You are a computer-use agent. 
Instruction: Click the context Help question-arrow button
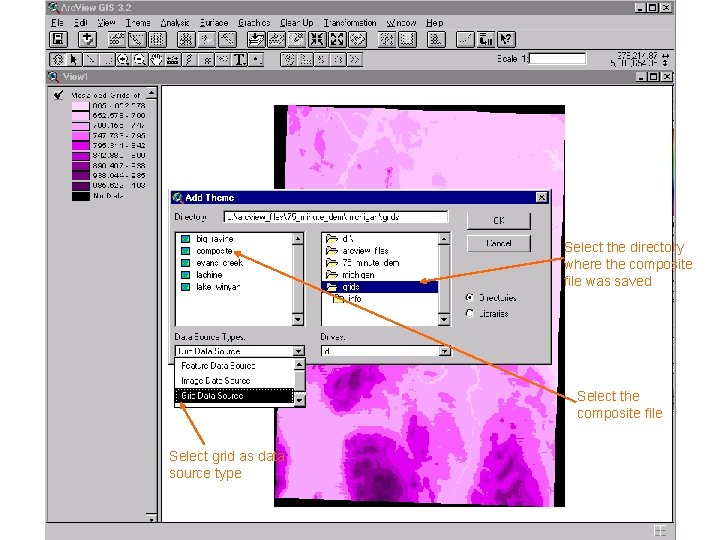[x=506, y=39]
